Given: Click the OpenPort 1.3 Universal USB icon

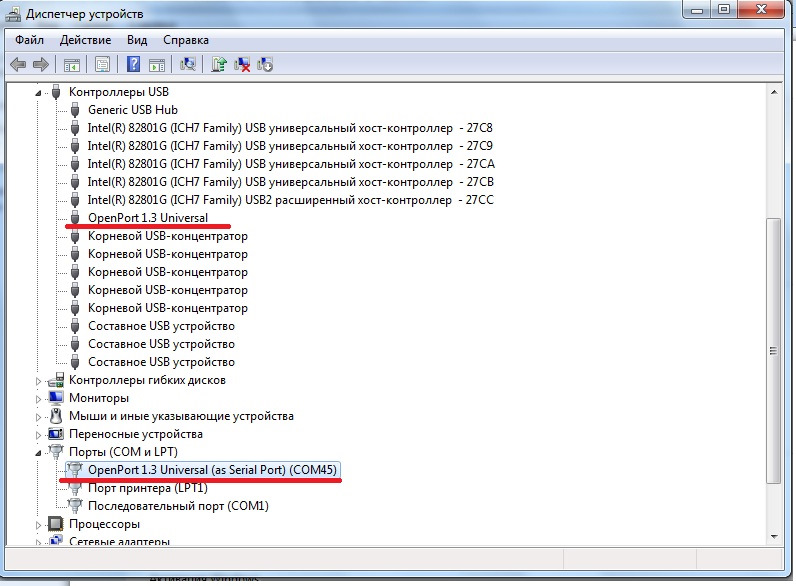Looking at the screenshot, I should (x=75, y=218).
